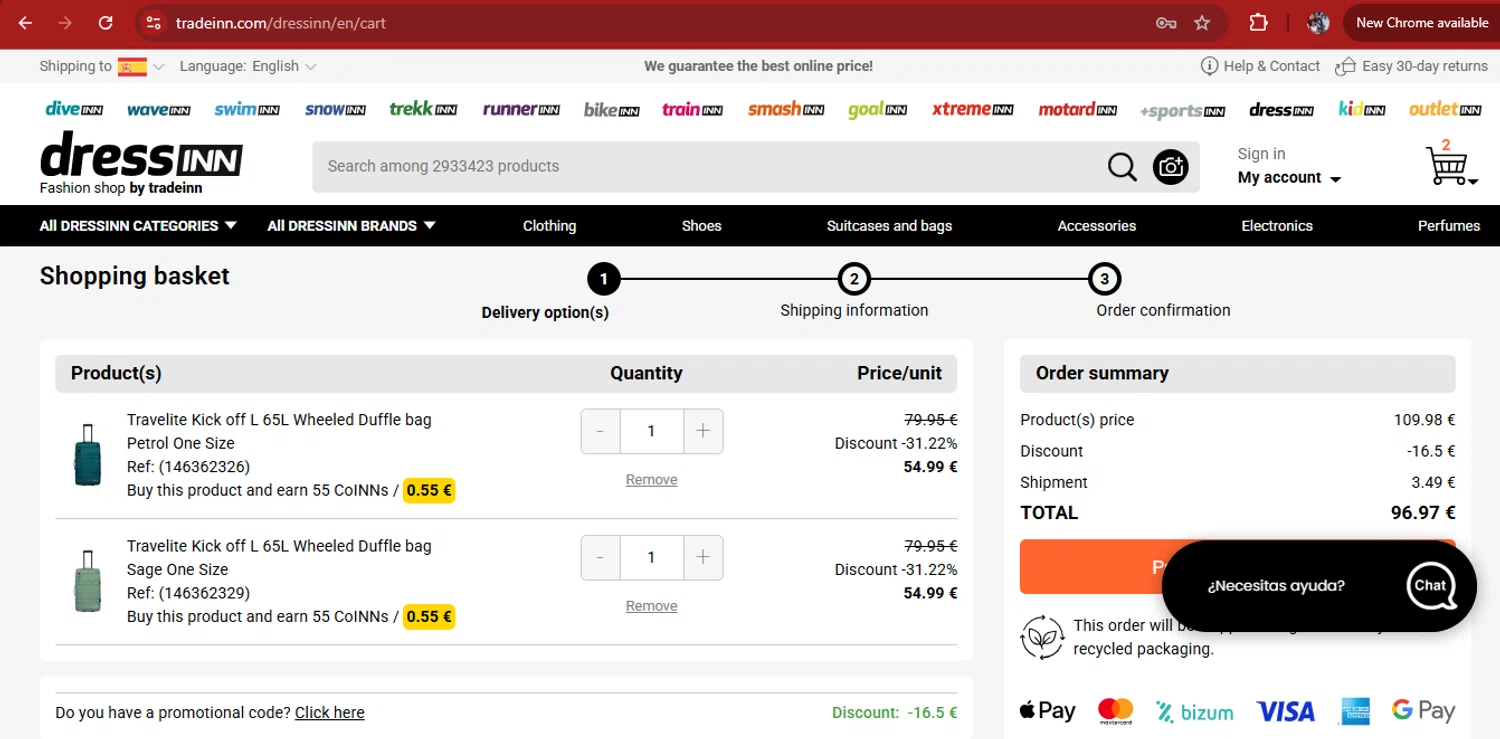Viewport: 1500px width, 739px height.
Task: Click the Help & Contact link
Action: (x=1260, y=66)
